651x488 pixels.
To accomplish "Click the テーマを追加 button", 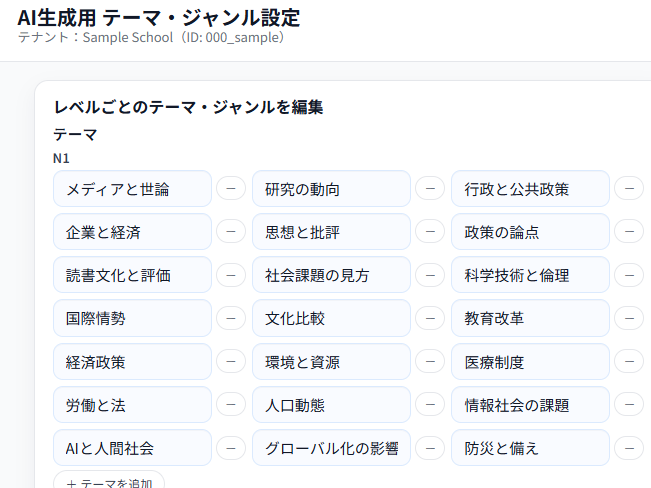I will pyautogui.click(x=109, y=482).
